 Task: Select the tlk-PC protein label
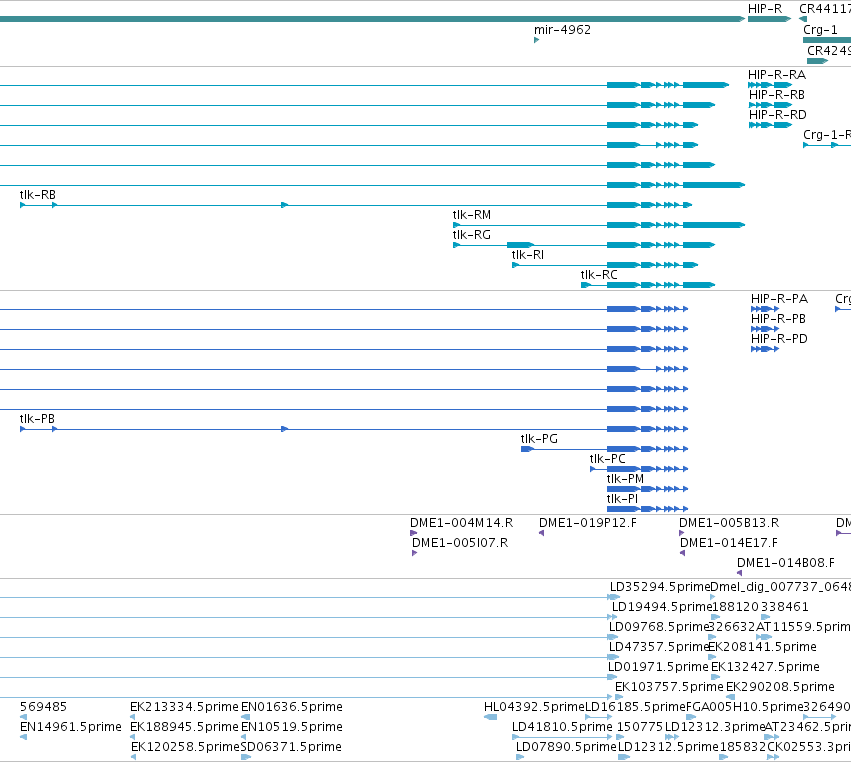point(607,459)
